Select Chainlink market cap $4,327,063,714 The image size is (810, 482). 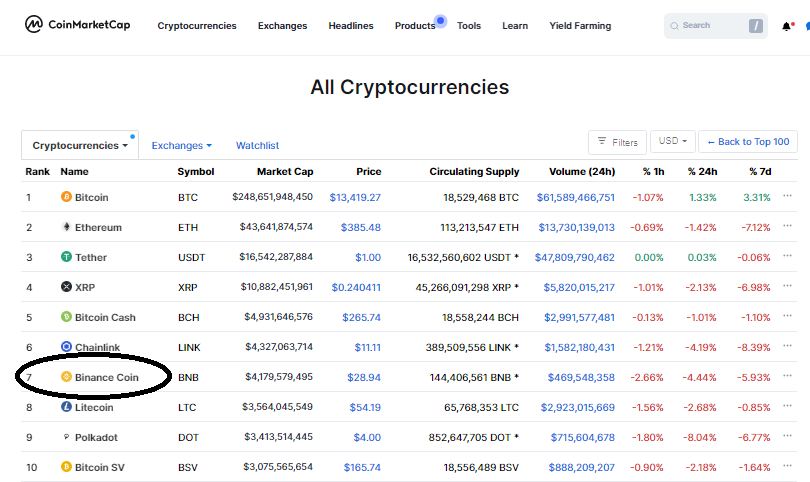point(279,346)
